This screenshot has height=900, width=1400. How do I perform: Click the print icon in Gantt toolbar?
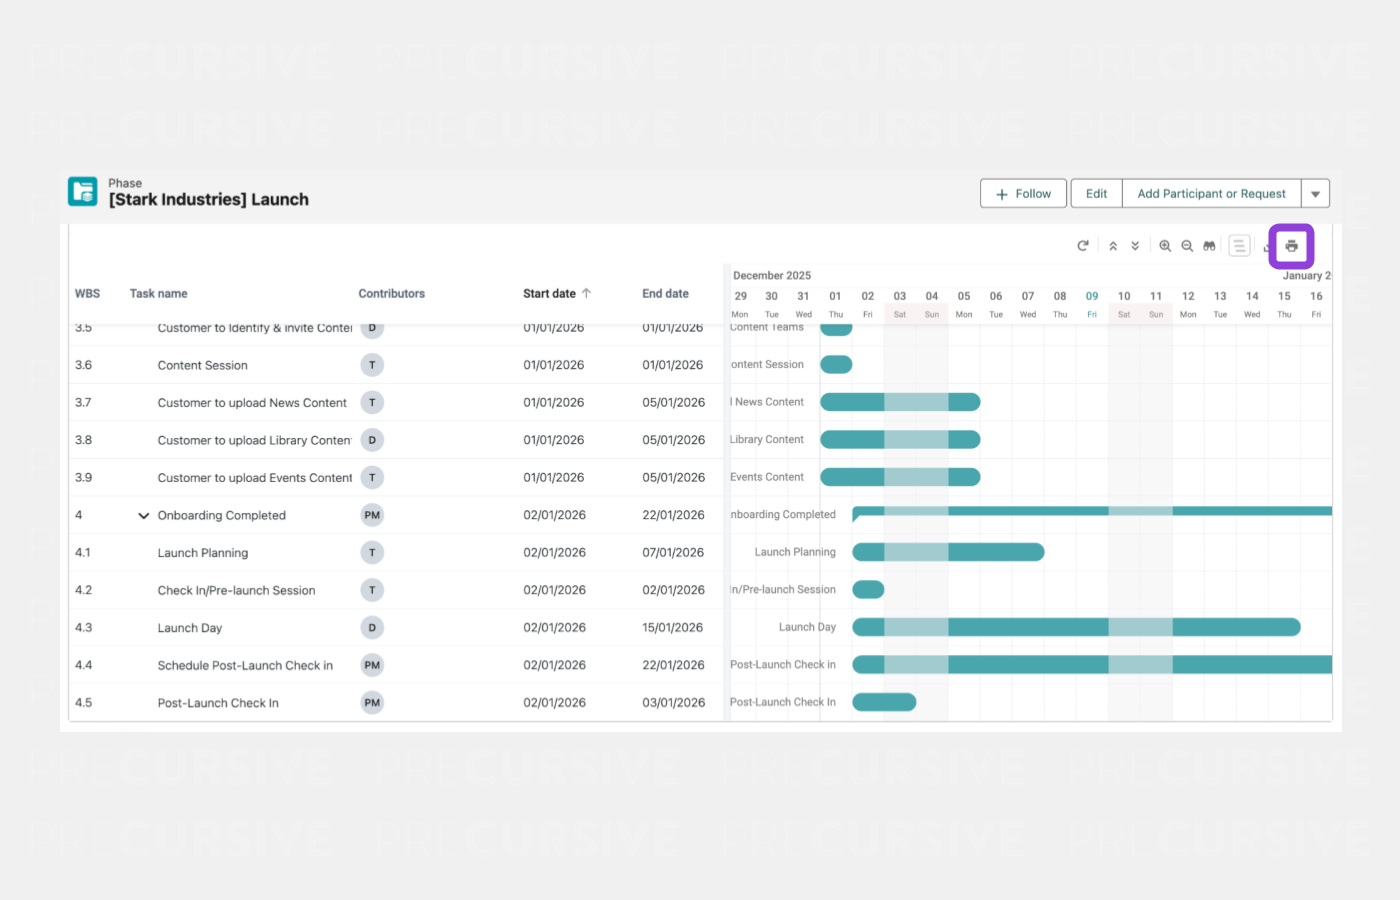pyautogui.click(x=1291, y=246)
